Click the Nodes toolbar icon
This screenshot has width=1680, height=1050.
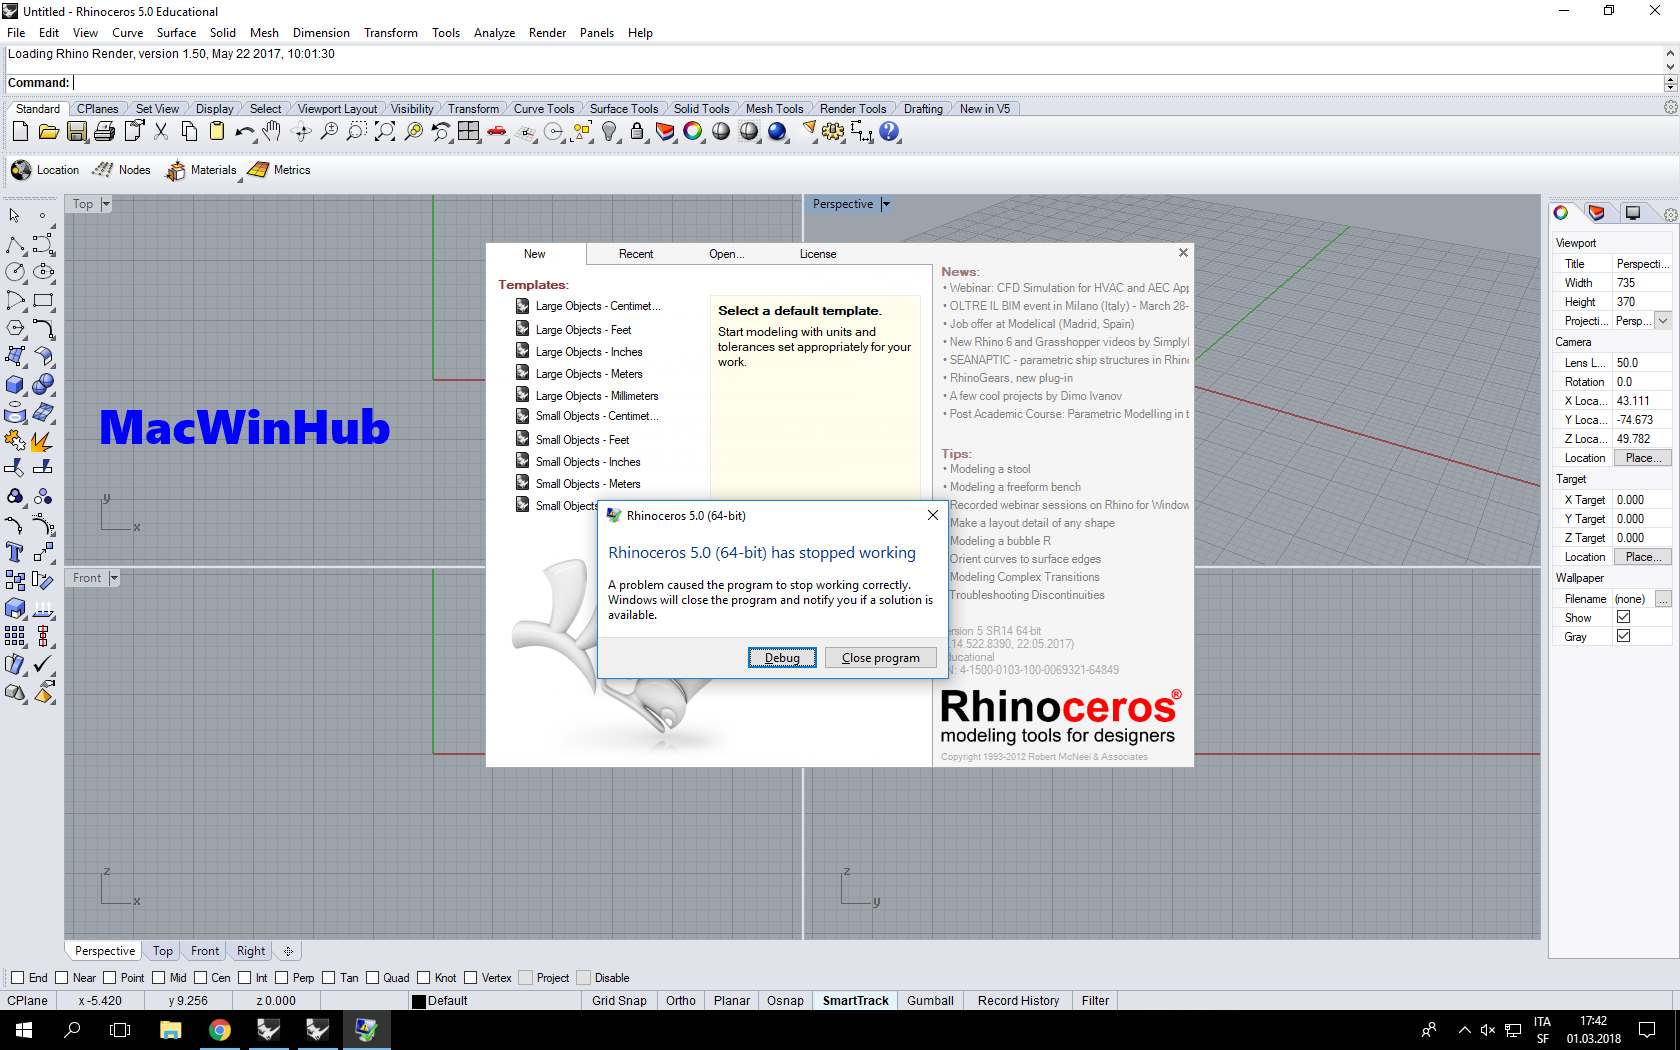tap(103, 170)
